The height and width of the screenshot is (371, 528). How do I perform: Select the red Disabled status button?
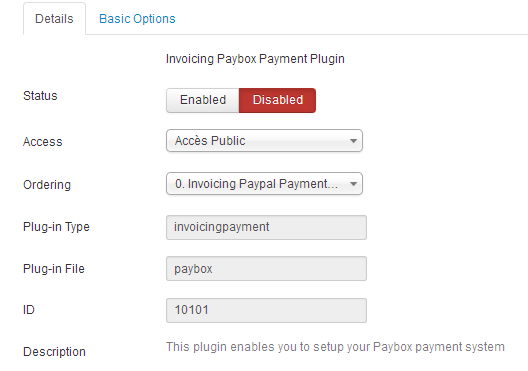click(277, 100)
